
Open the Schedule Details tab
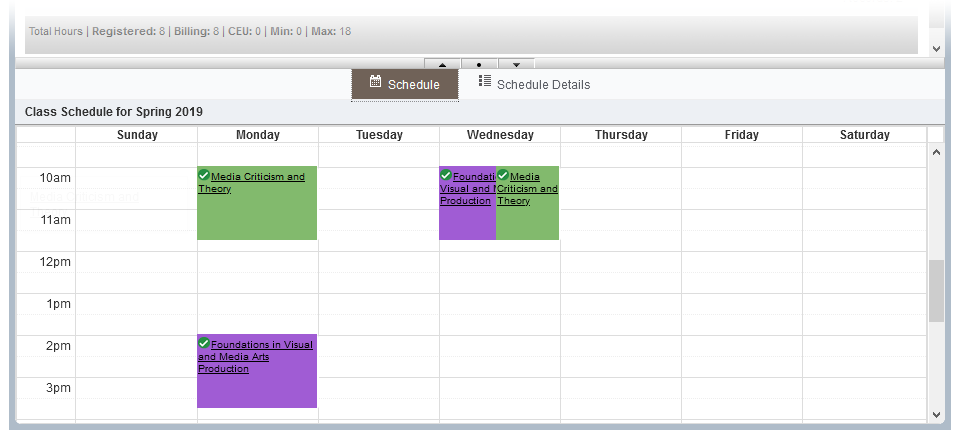(x=543, y=84)
